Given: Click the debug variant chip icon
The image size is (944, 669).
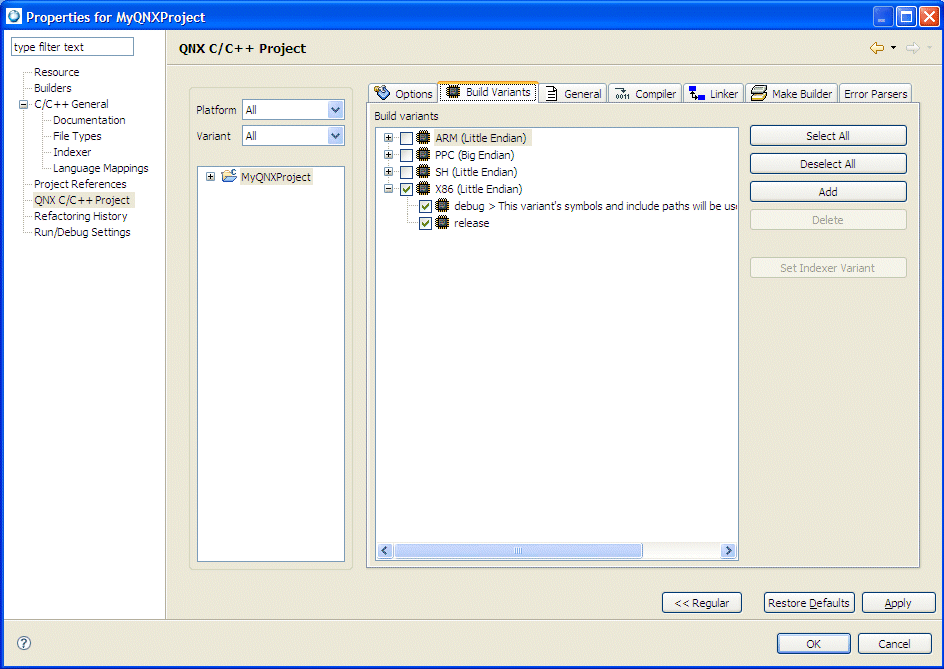Looking at the screenshot, I should point(442,206).
